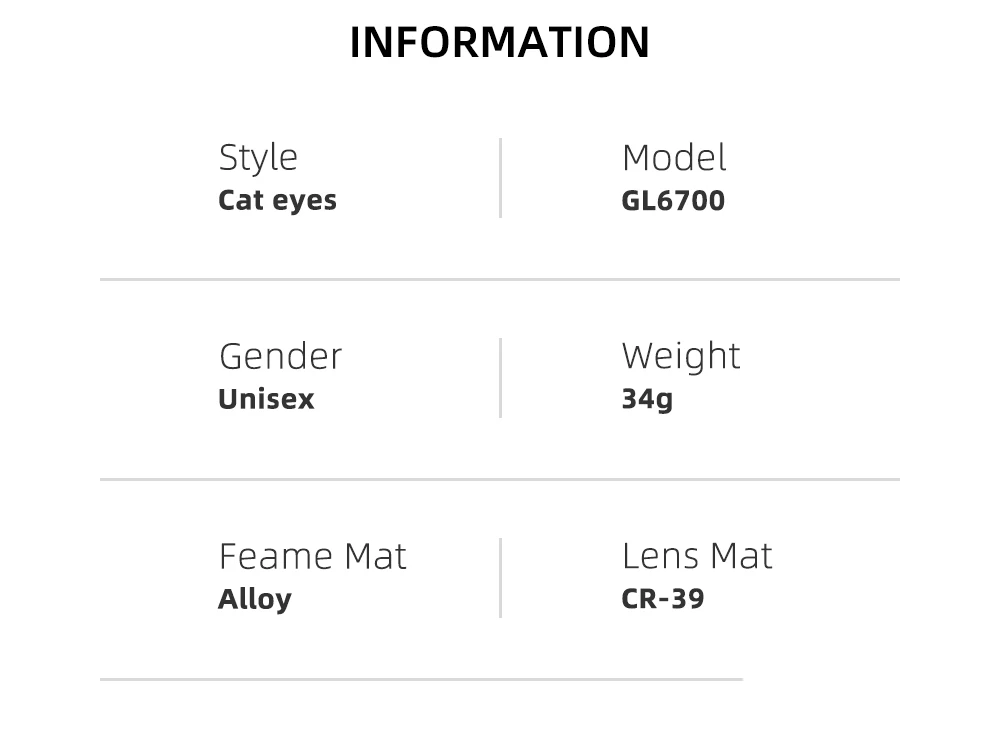Select the Gender label
Viewport: 1000px width, 754px height.
pyautogui.click(x=281, y=356)
